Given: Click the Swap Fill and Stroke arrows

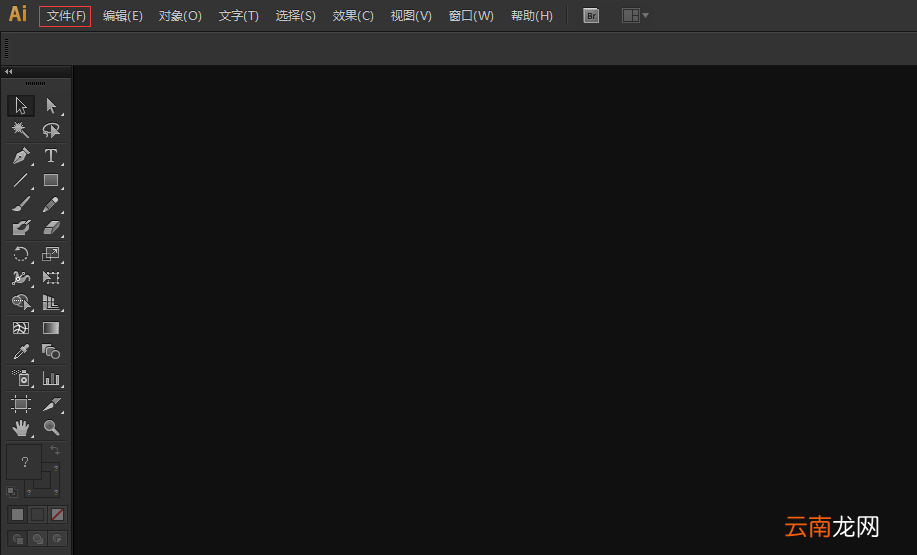Looking at the screenshot, I should click(x=54, y=450).
